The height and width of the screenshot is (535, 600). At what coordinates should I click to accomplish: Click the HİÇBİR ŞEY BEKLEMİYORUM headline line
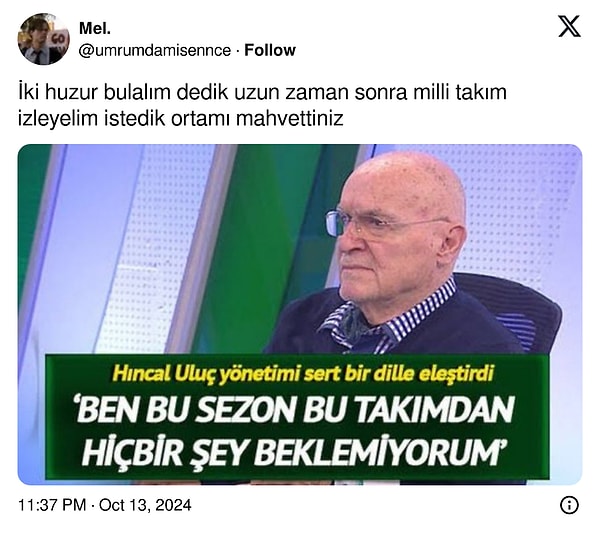tap(295, 452)
